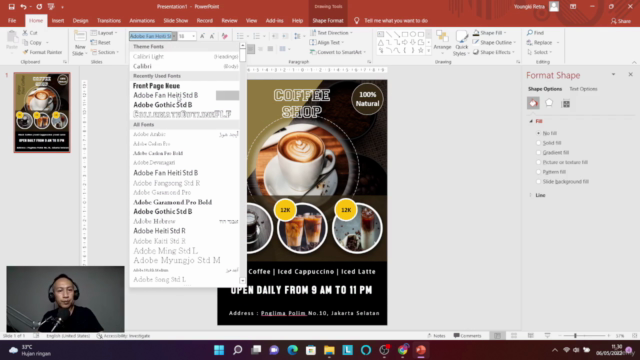
Task: Click Comments button in status bar
Action: [x=468, y=336]
